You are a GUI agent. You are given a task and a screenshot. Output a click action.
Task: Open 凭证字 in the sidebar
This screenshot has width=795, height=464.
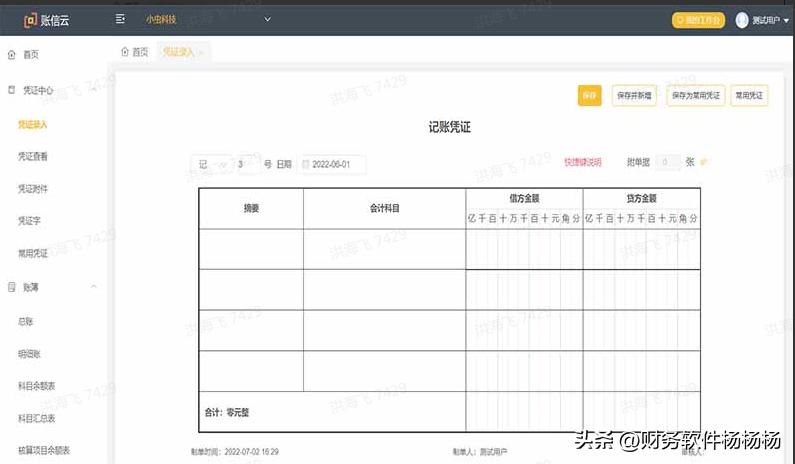(x=29, y=221)
